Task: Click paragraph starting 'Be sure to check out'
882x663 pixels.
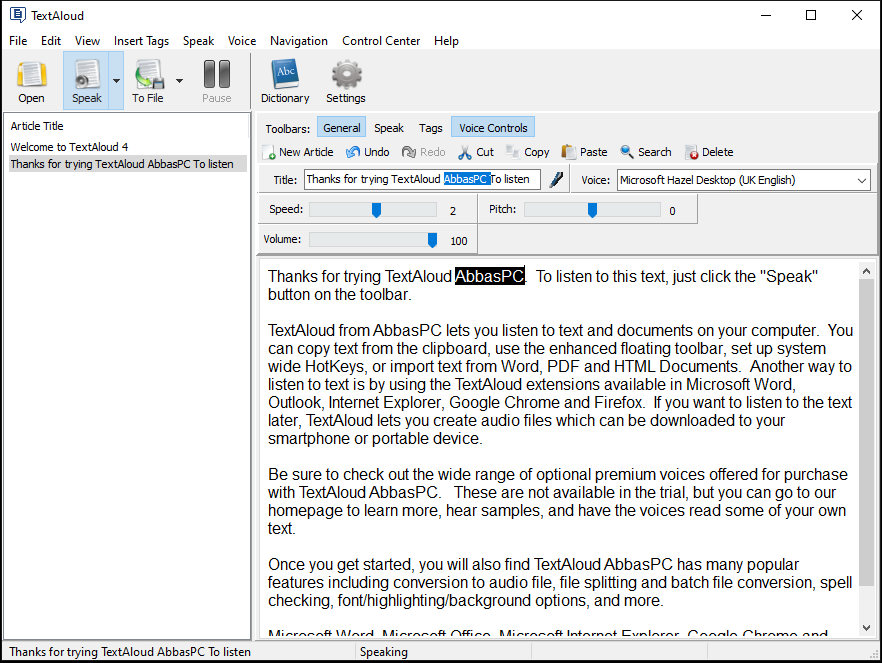Action: pos(558,501)
